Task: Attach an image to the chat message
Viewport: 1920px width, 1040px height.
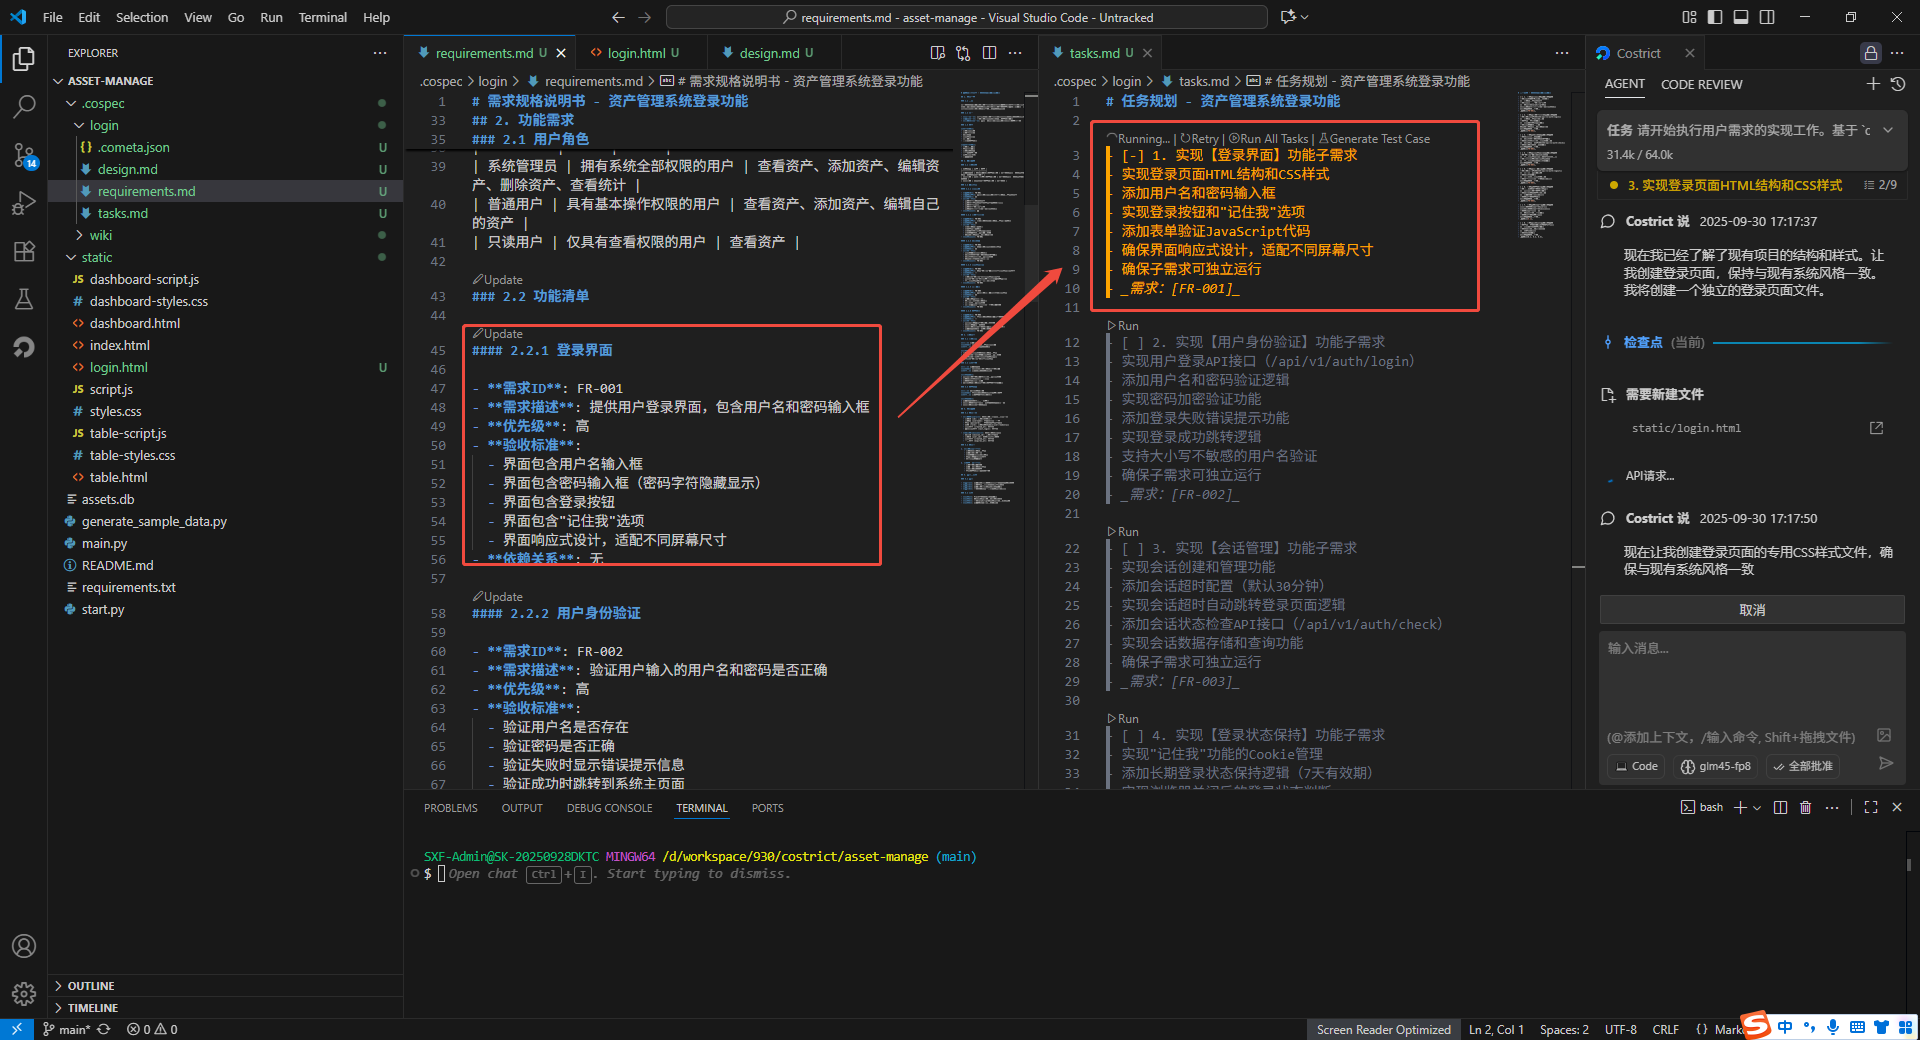Action: click(x=1884, y=736)
